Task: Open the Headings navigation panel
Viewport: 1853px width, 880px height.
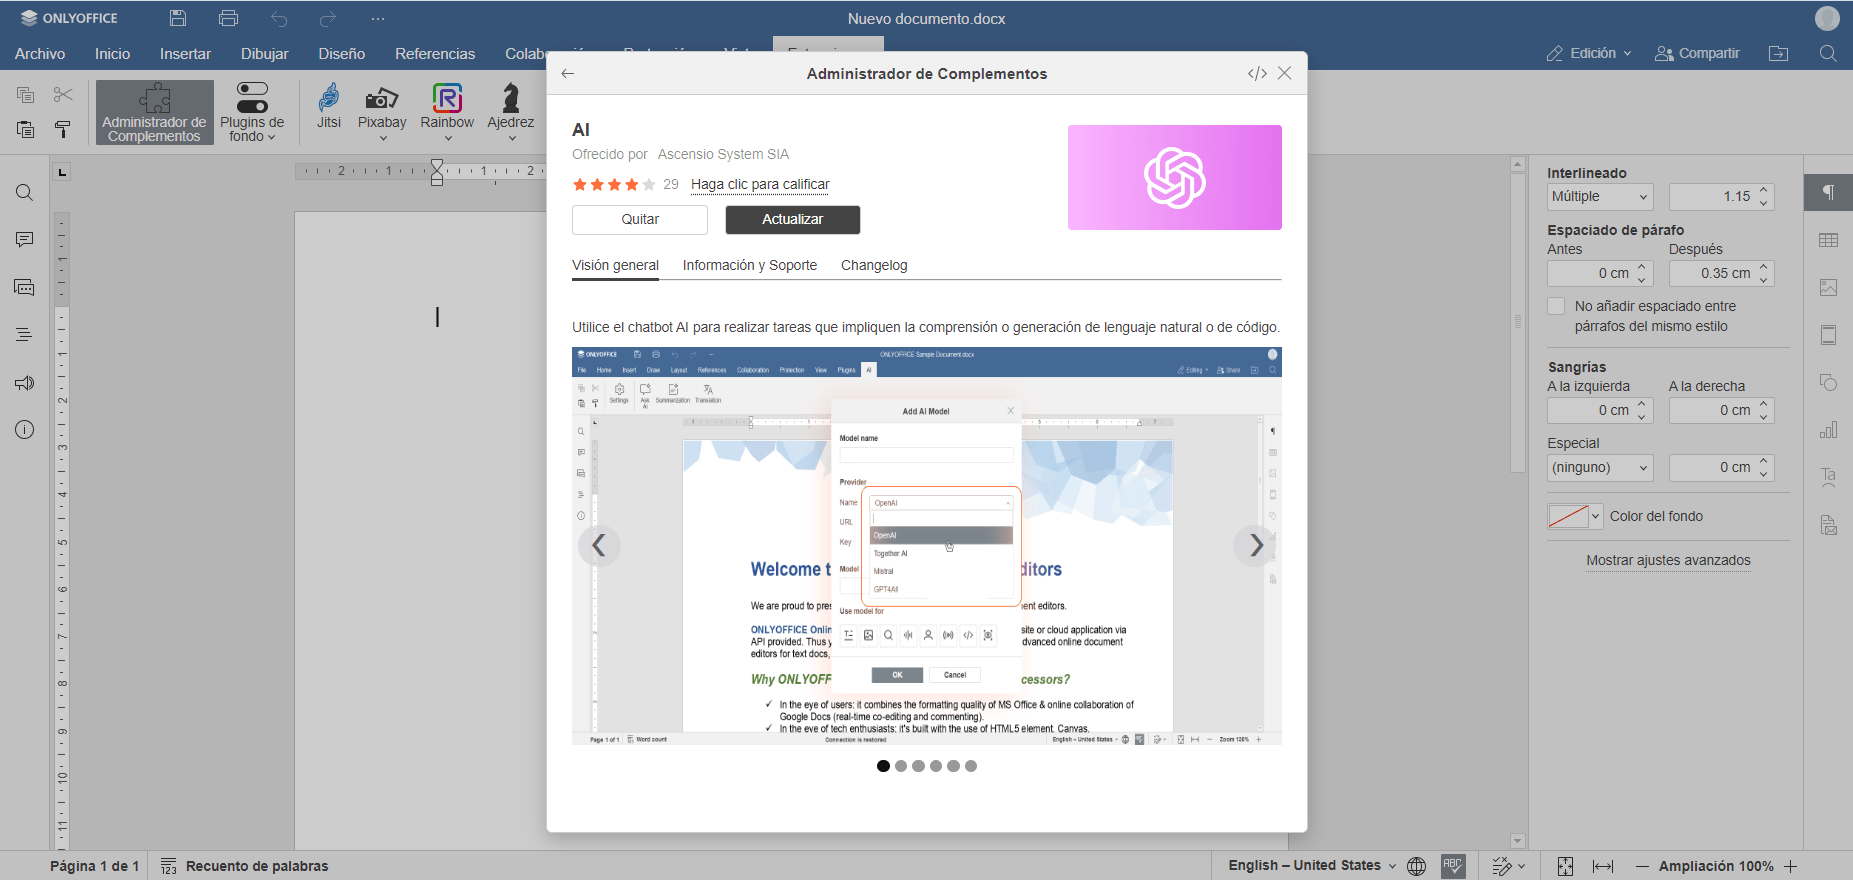Action: pyautogui.click(x=25, y=335)
